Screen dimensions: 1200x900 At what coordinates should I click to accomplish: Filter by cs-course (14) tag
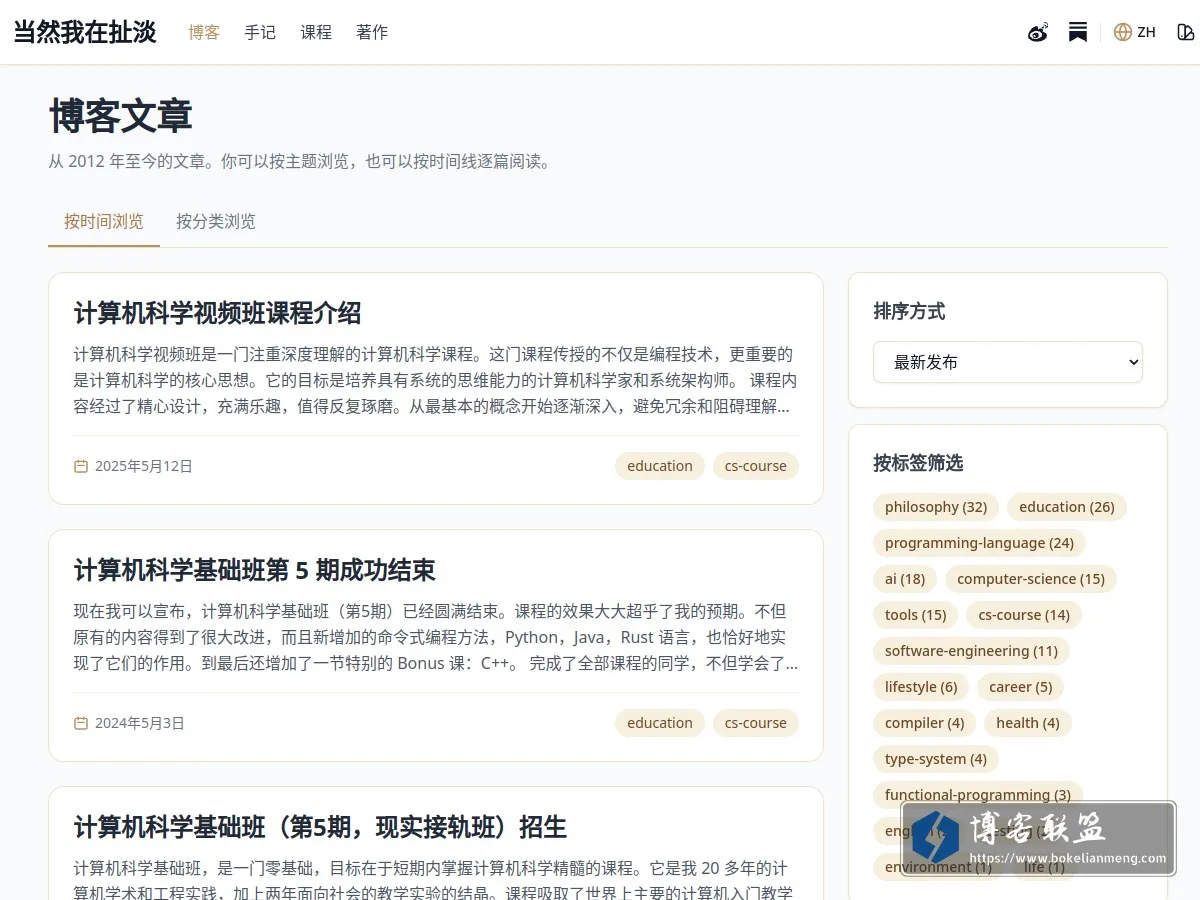coord(1024,615)
